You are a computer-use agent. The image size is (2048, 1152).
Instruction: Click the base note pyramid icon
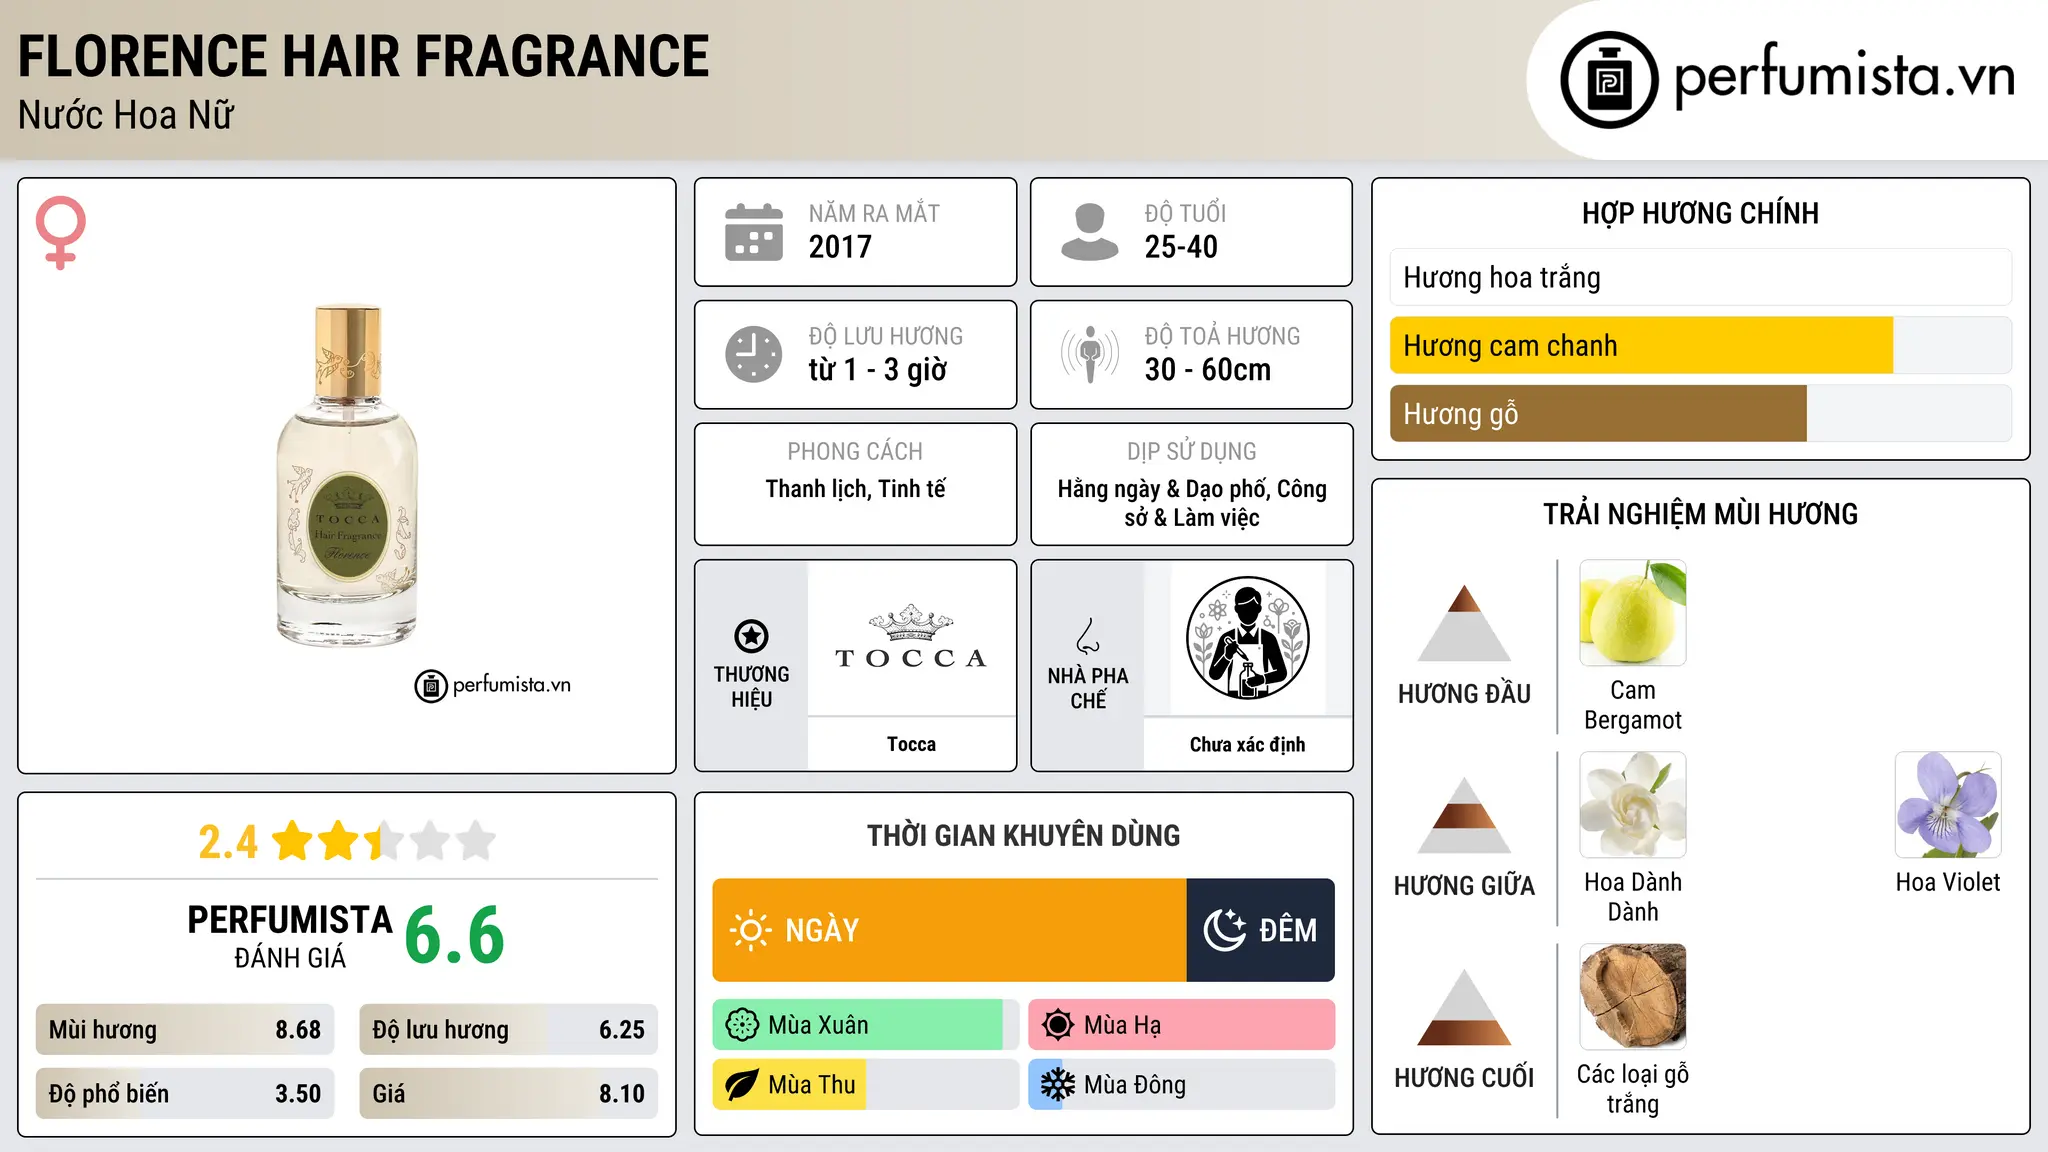click(1464, 1007)
